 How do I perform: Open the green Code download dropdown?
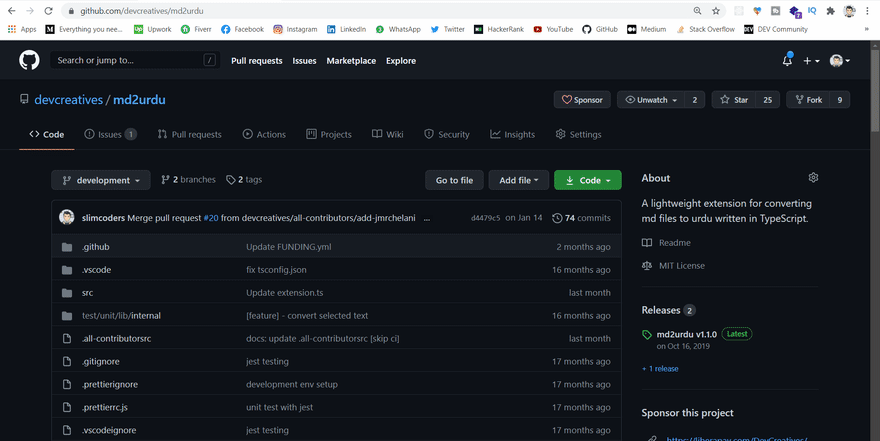tap(588, 180)
